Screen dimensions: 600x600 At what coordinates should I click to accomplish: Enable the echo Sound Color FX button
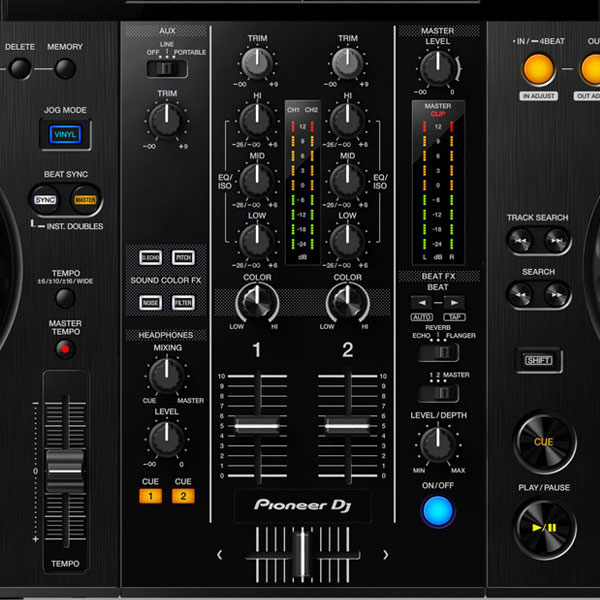click(150, 258)
